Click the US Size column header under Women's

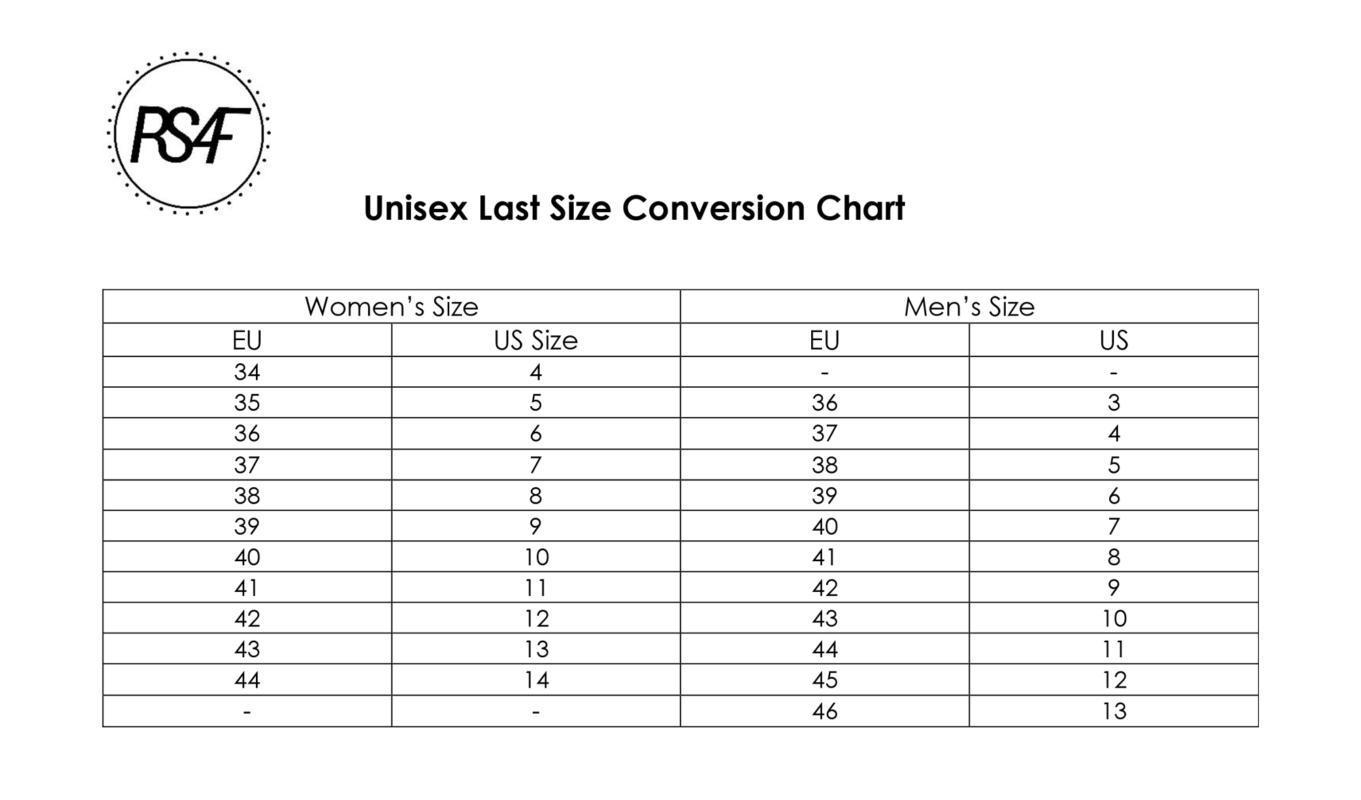[x=536, y=340]
